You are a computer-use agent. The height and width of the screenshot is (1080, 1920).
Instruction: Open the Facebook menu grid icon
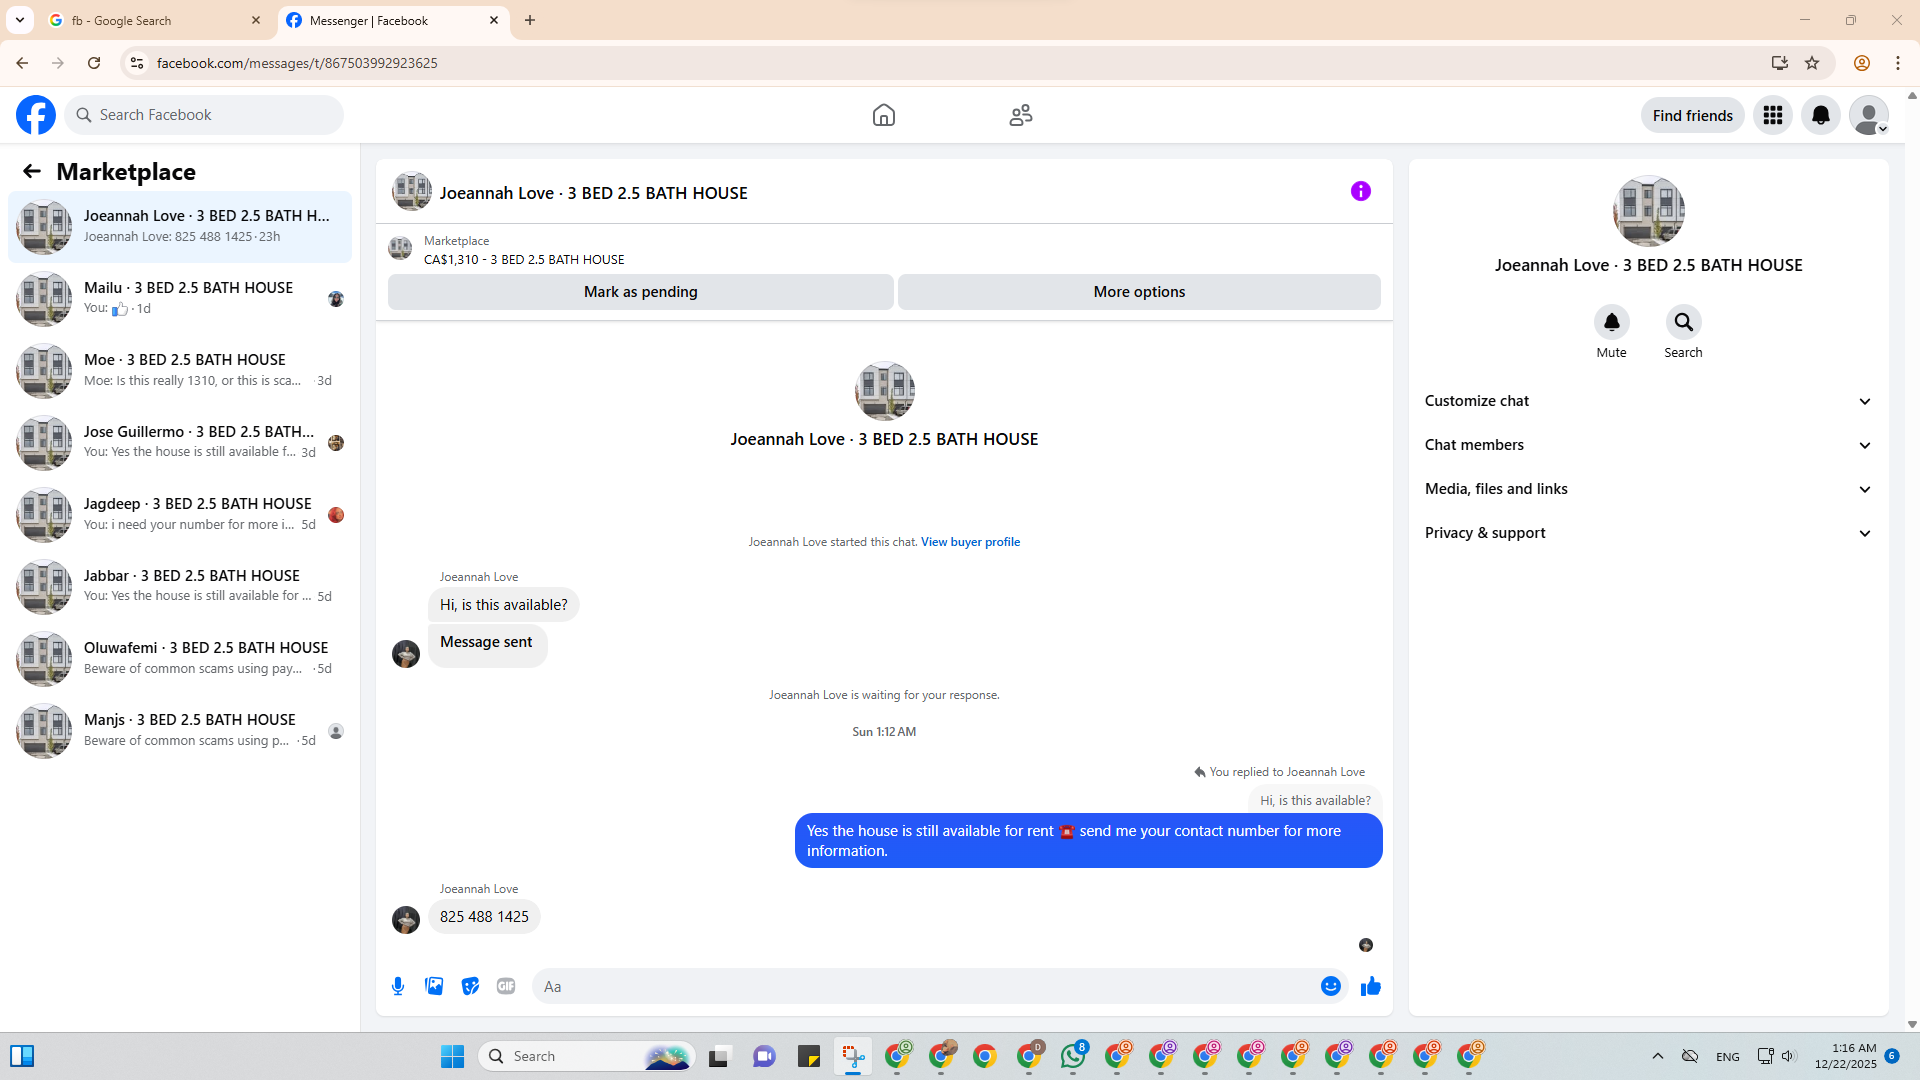tap(1773, 115)
